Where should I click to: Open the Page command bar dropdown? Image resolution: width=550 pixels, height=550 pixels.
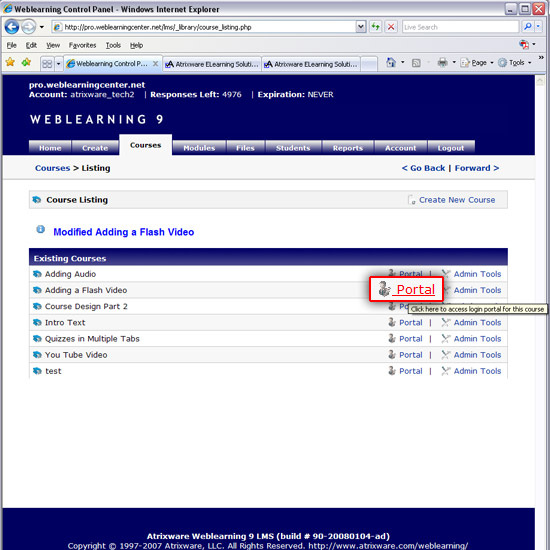point(477,63)
